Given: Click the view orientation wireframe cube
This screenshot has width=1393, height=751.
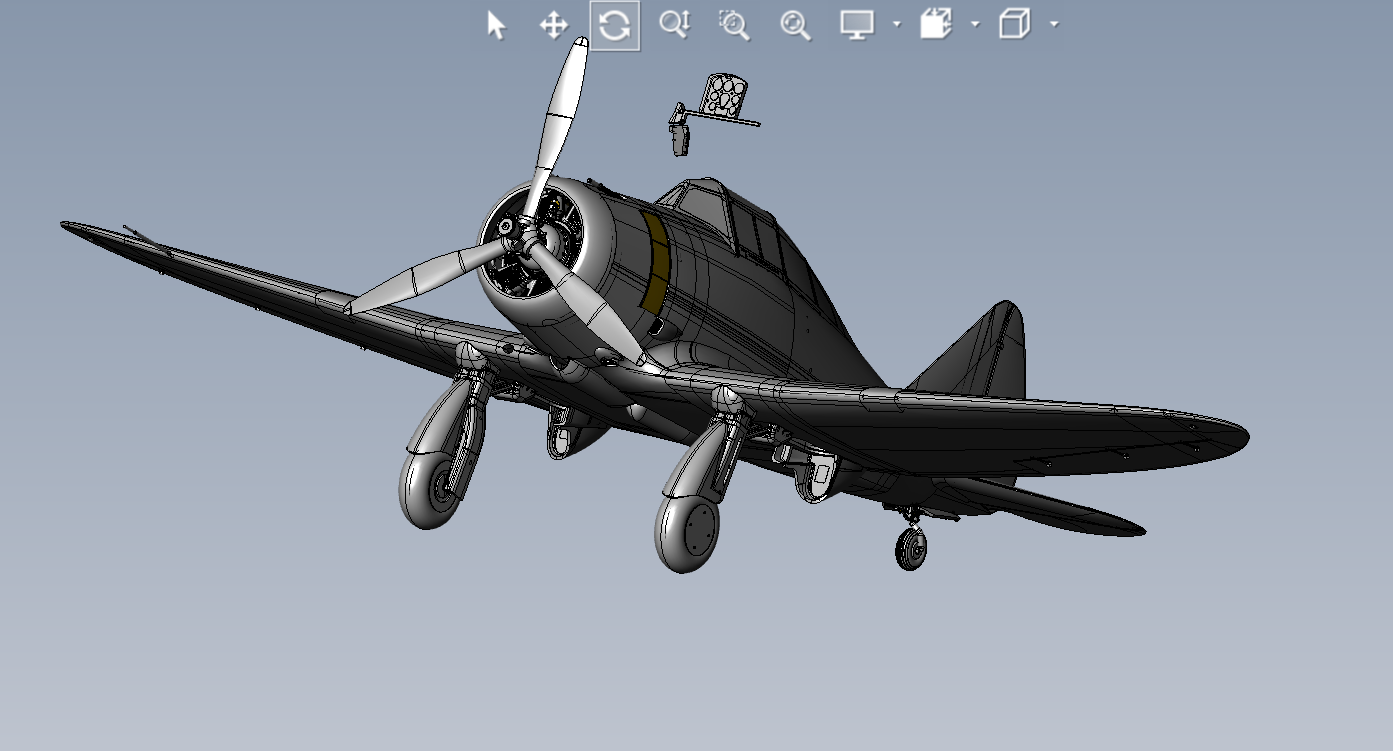Looking at the screenshot, I should coord(1015,24).
